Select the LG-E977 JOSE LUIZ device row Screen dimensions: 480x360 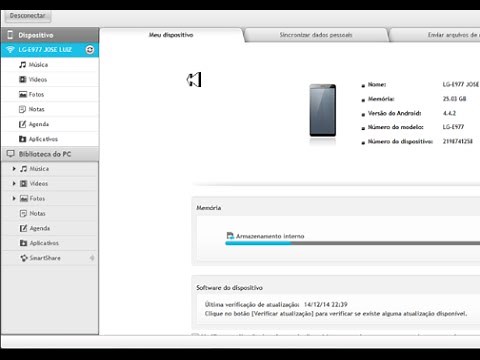click(x=50, y=50)
